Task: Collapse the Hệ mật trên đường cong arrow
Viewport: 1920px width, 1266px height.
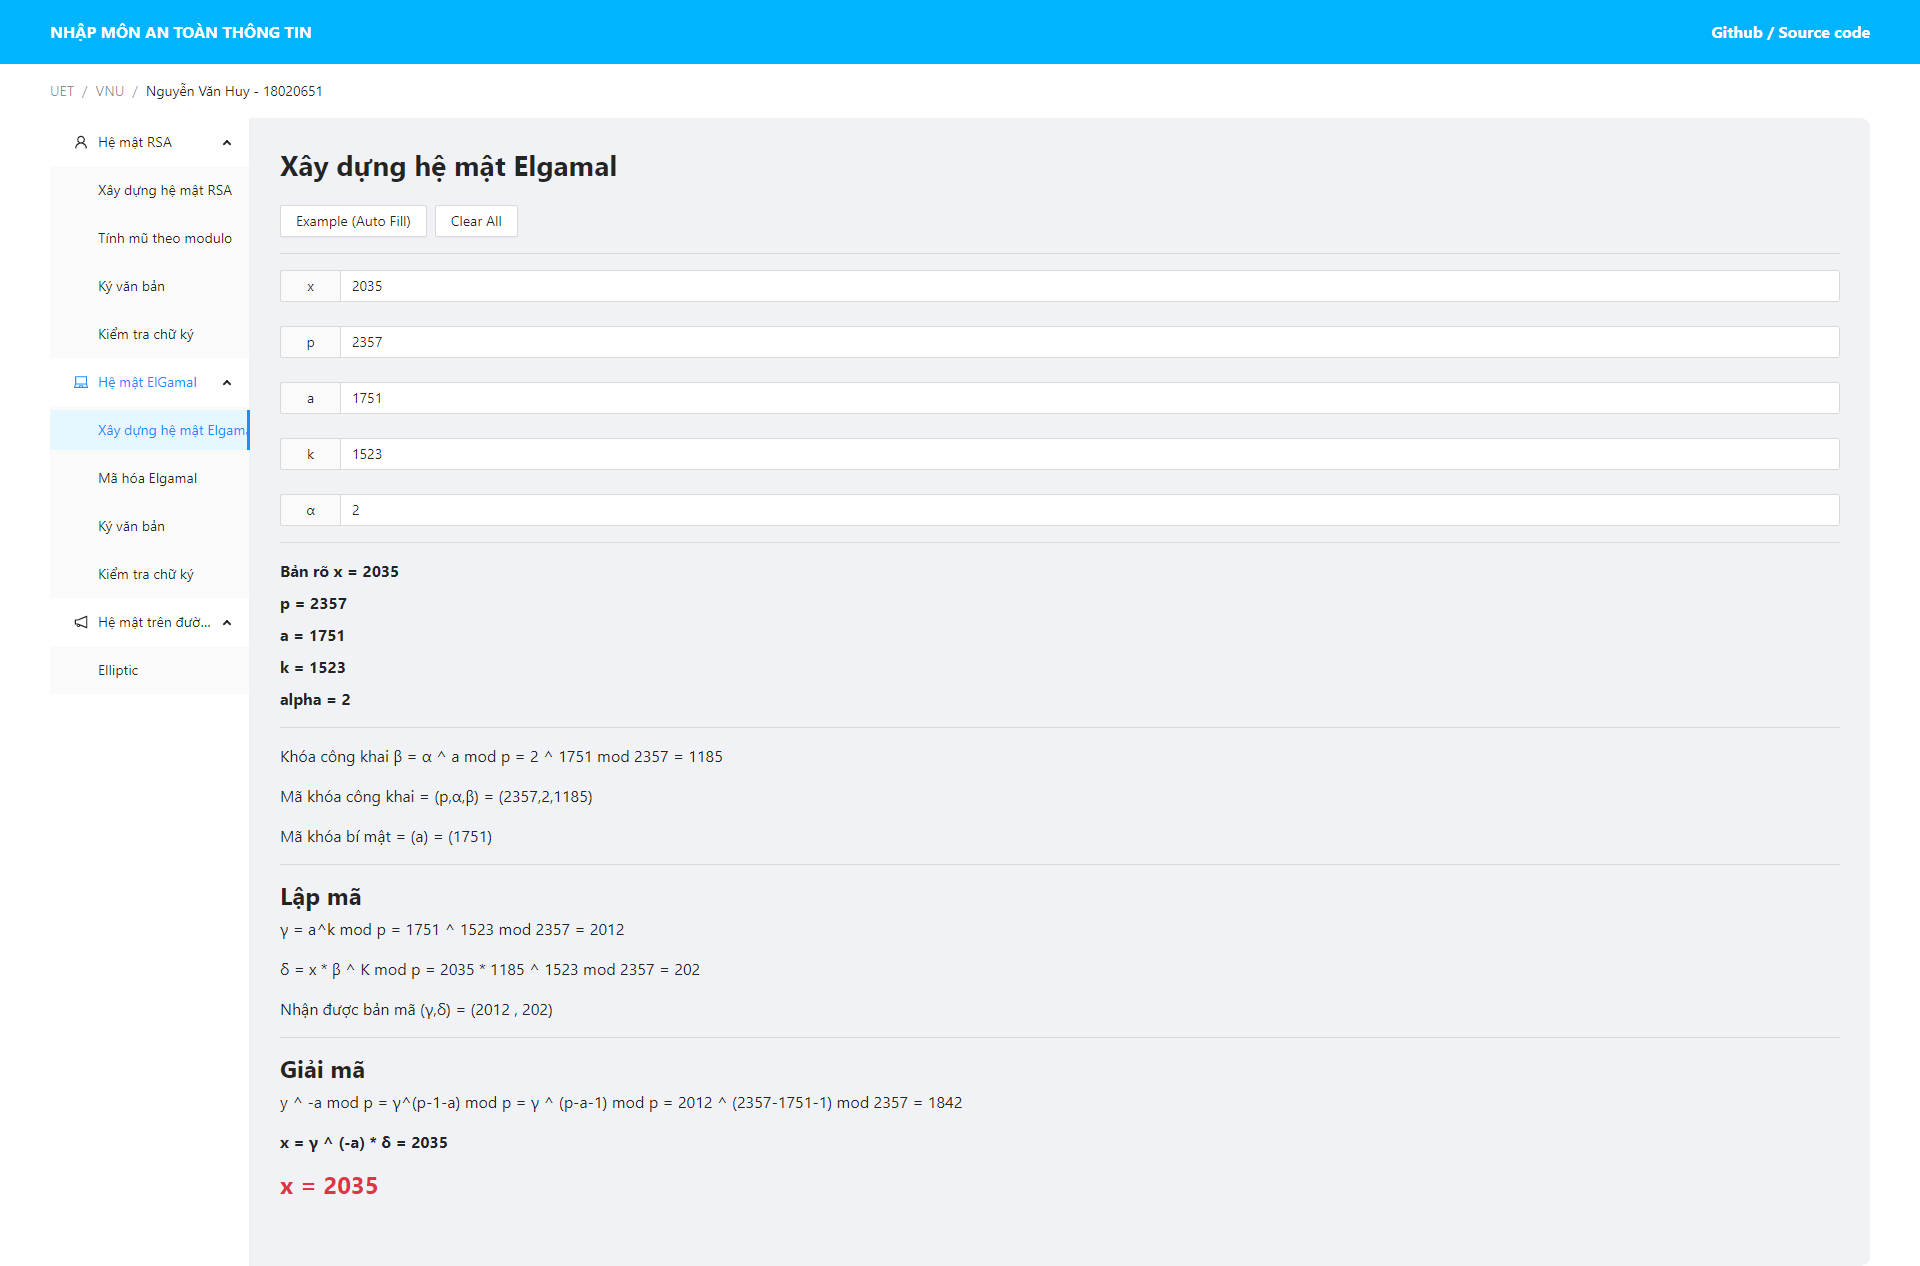Action: point(227,623)
